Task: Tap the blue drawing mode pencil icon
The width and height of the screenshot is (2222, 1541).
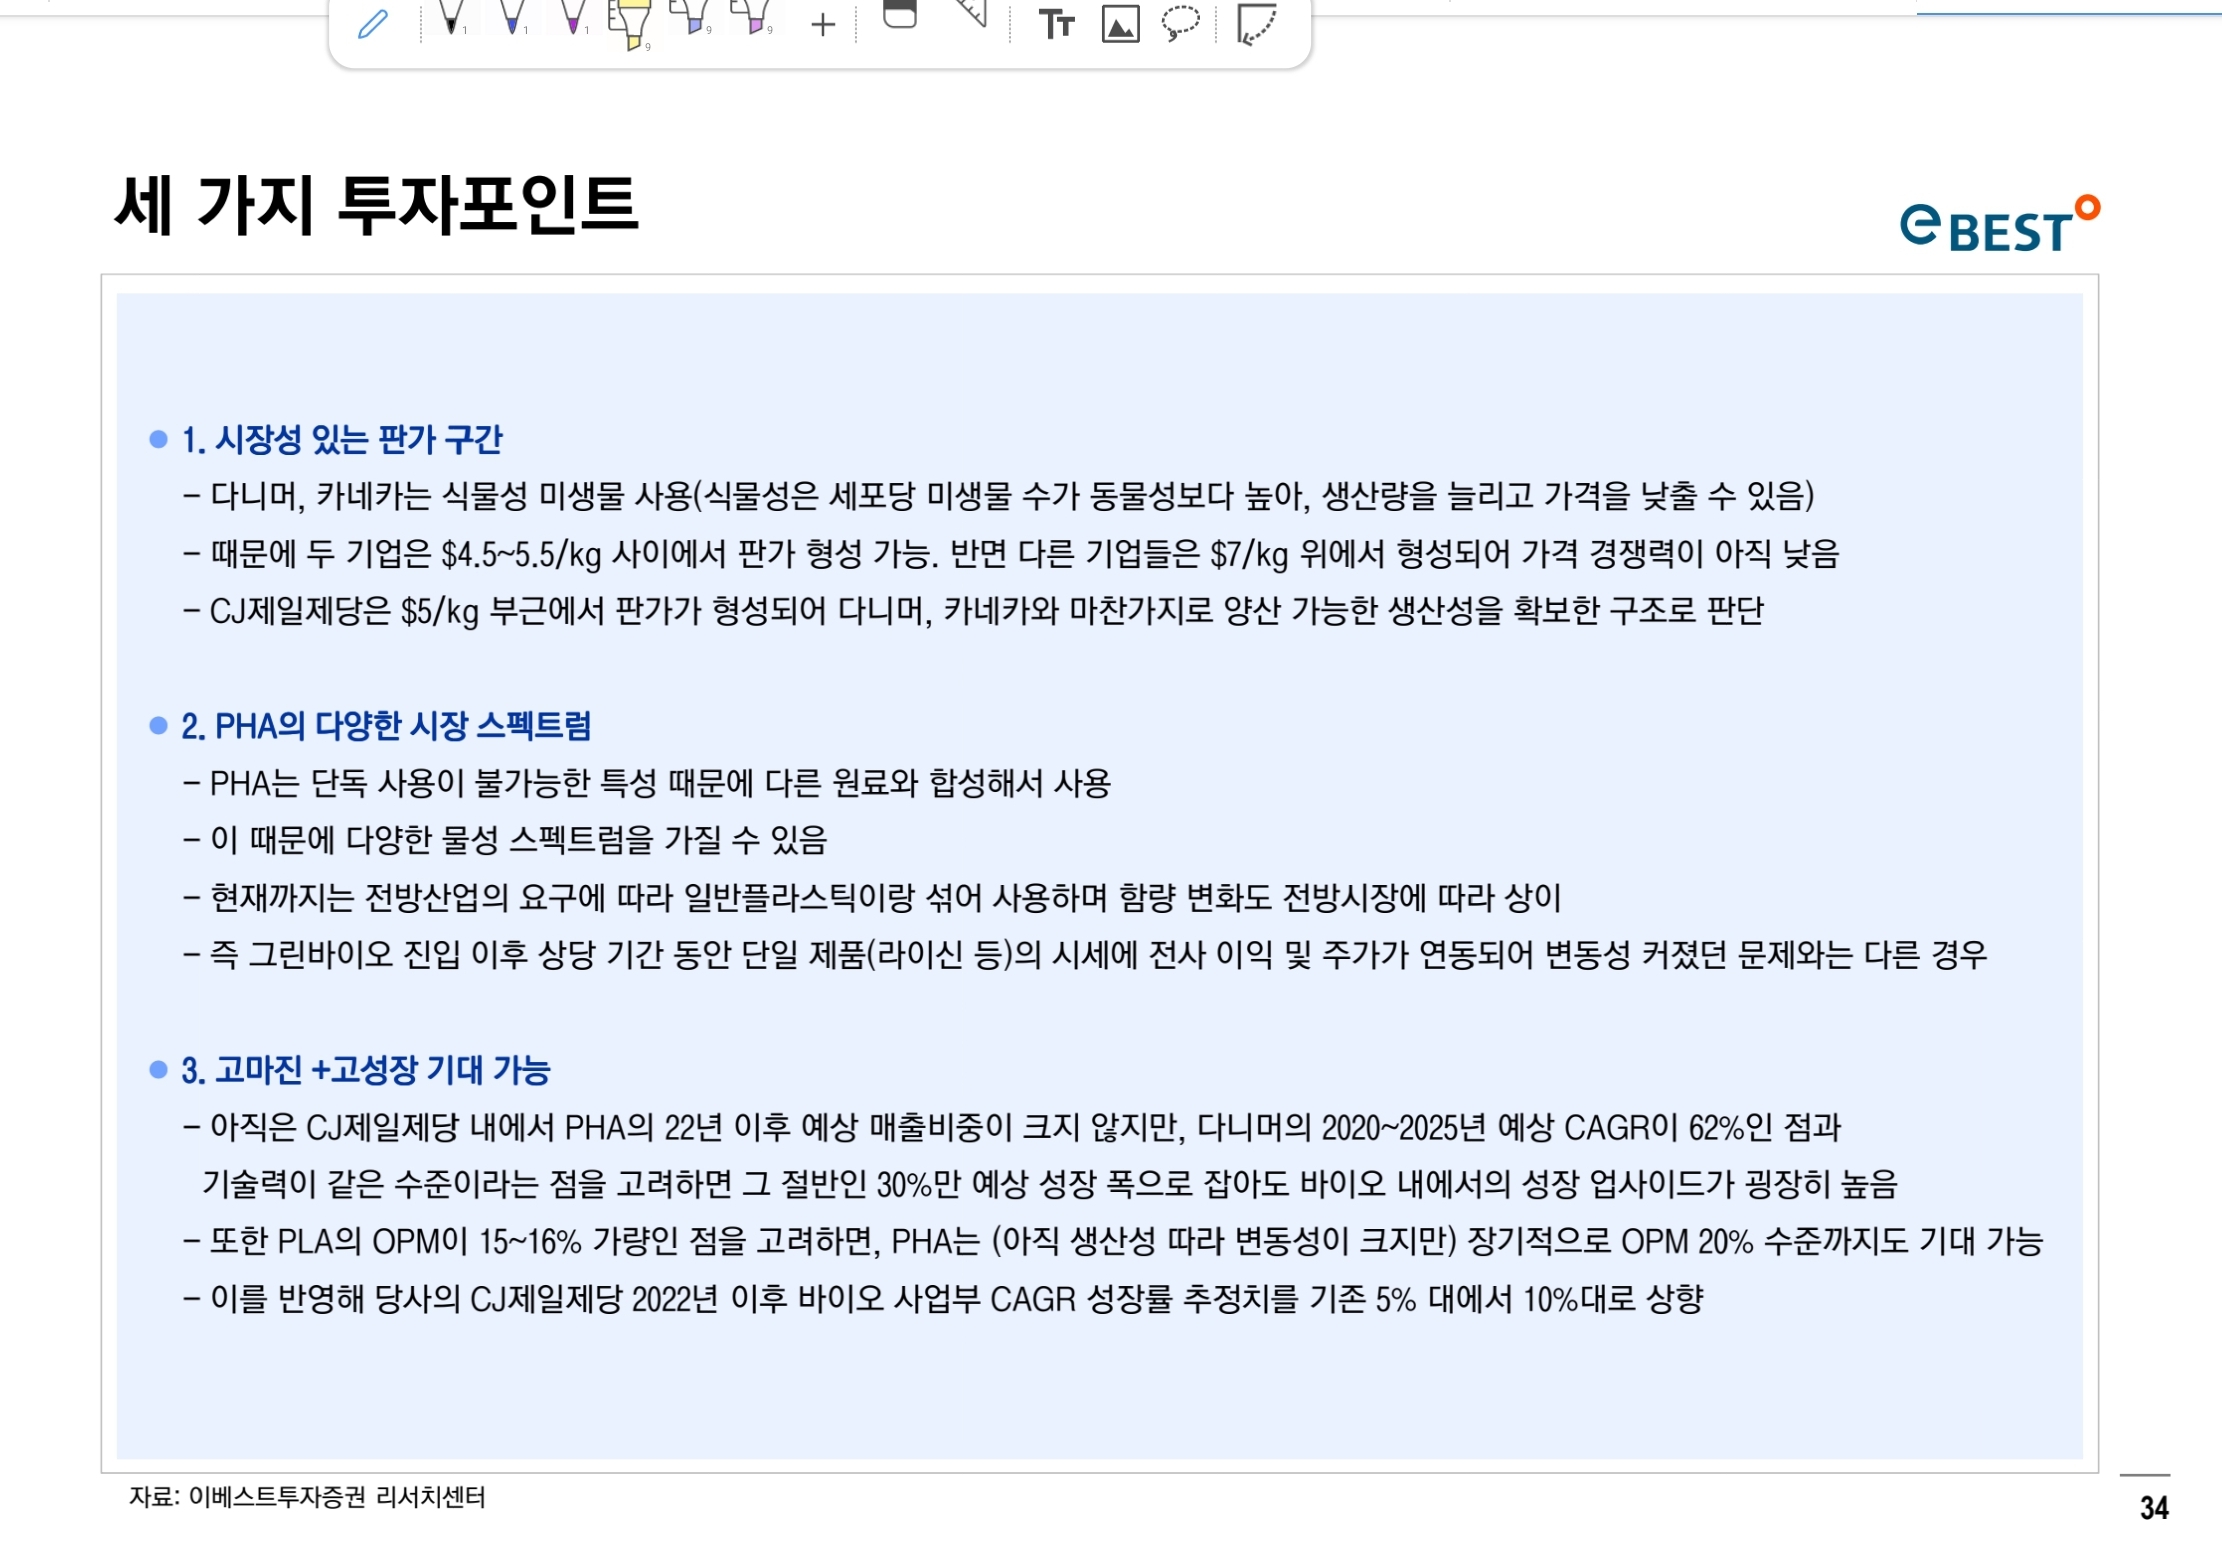Action: 372,24
